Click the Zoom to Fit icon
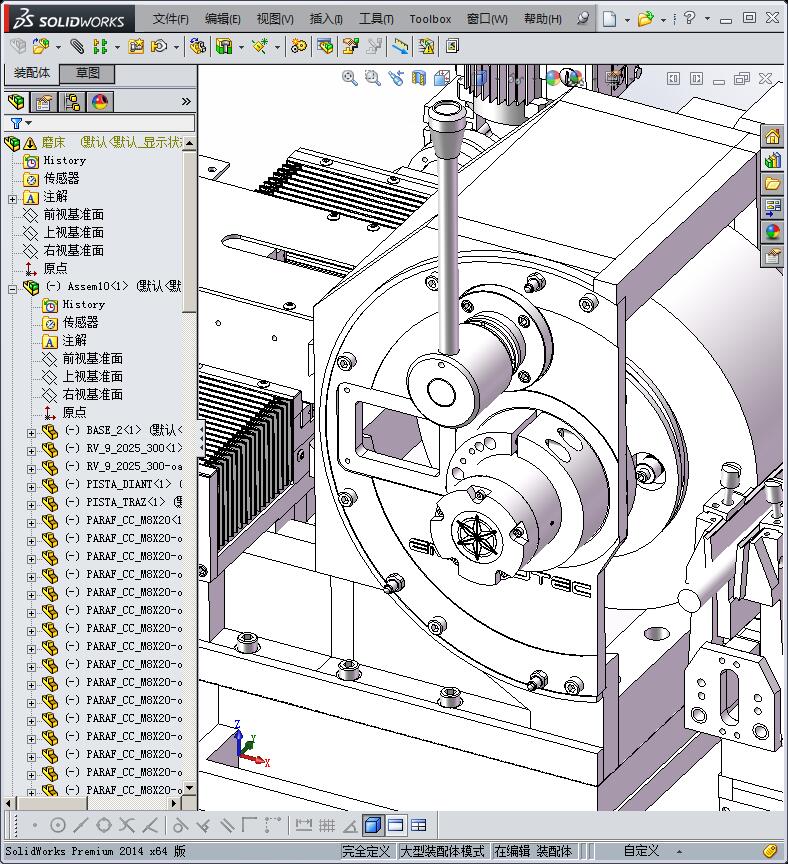The width and height of the screenshot is (788, 864). pos(349,78)
